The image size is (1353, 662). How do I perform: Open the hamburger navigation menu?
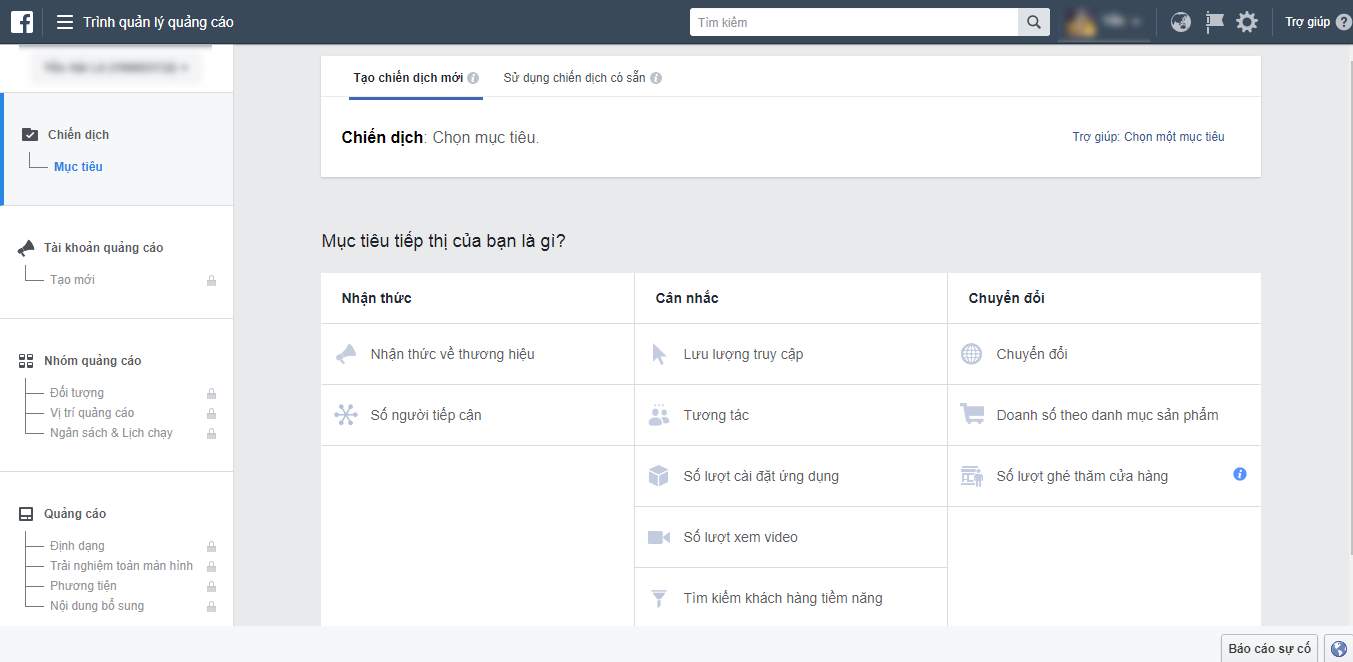point(64,21)
